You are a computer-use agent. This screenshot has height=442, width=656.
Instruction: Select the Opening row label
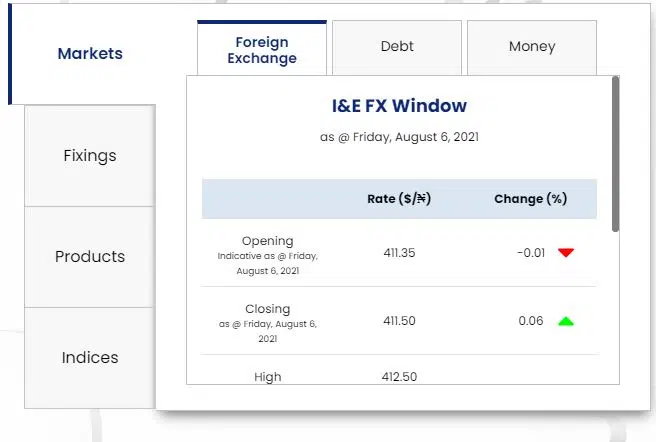pos(268,241)
